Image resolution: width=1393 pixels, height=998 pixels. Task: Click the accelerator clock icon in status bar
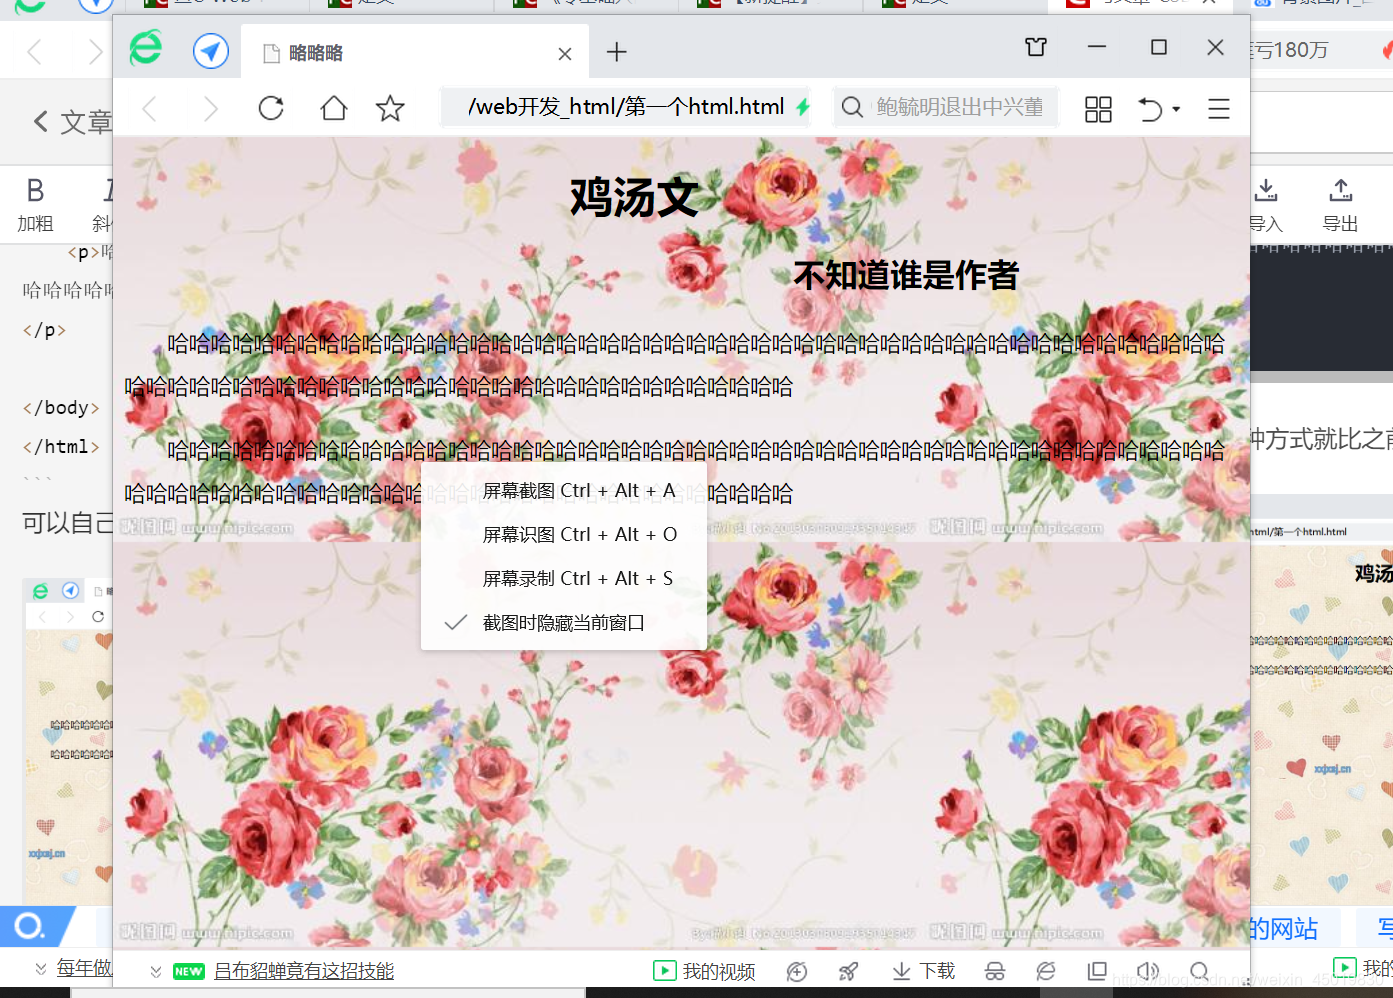(797, 971)
